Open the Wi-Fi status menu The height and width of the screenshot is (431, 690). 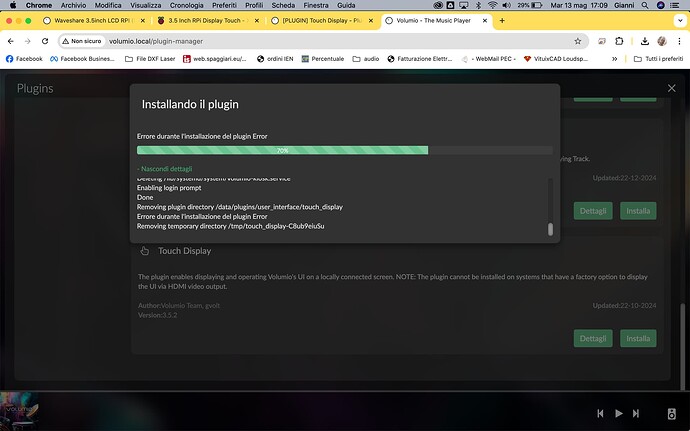click(492, 5)
